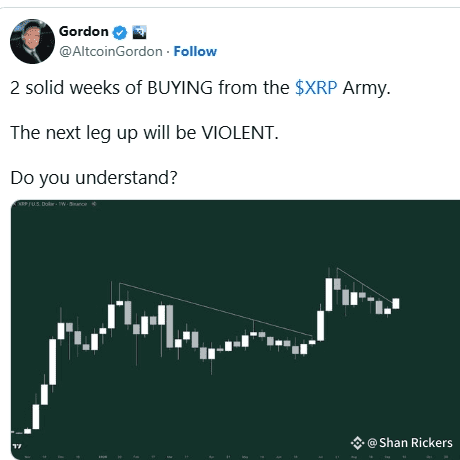Open the $XRP cashtag link
Screen dimensions: 460x460
(316, 88)
